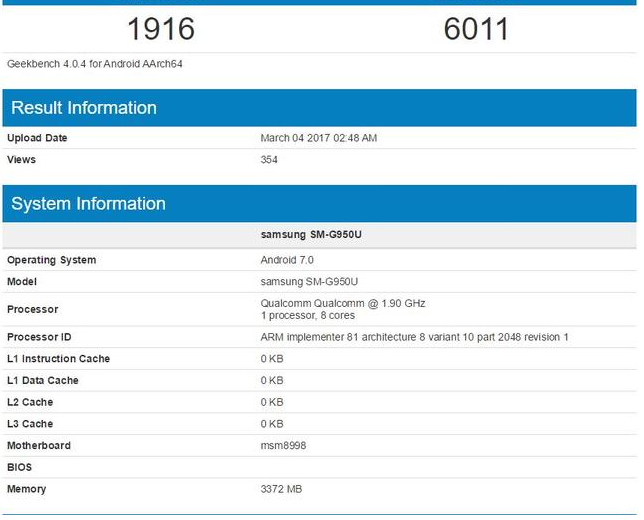Click the Model label
Screen dimensions: 644x520
point(22,282)
